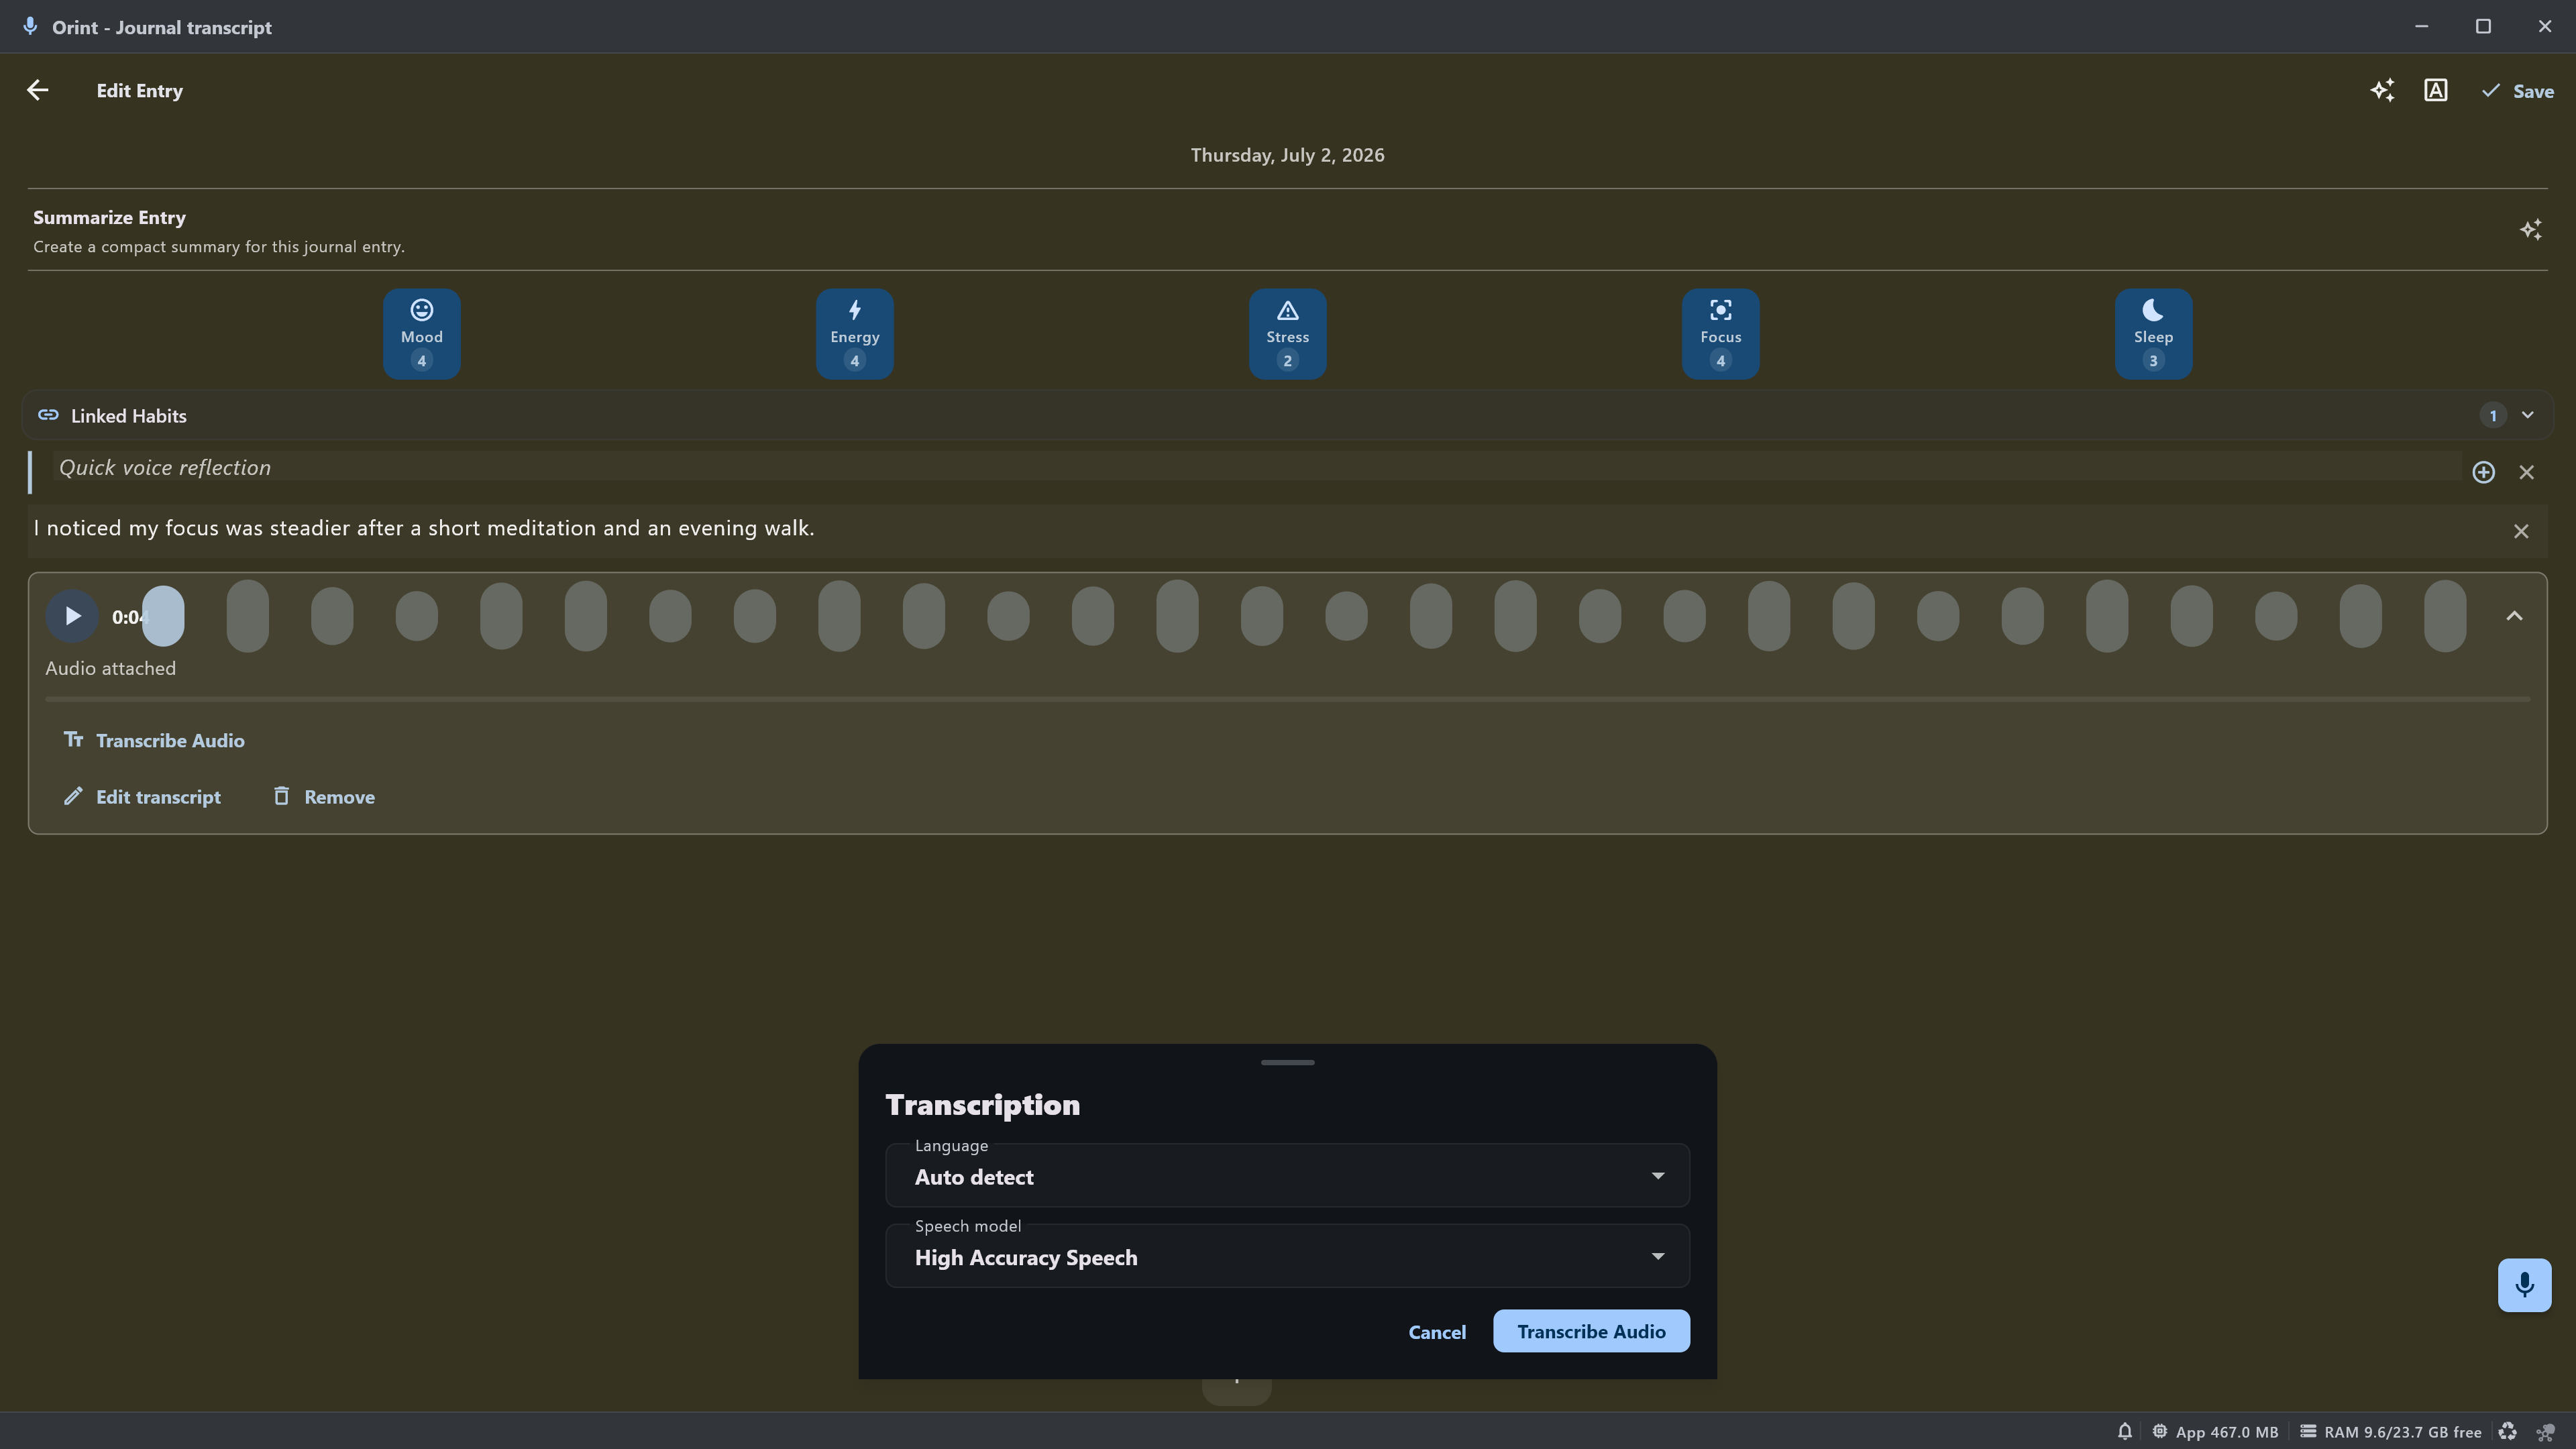Play the attached audio recording
2576x1449 pixels.
point(72,616)
